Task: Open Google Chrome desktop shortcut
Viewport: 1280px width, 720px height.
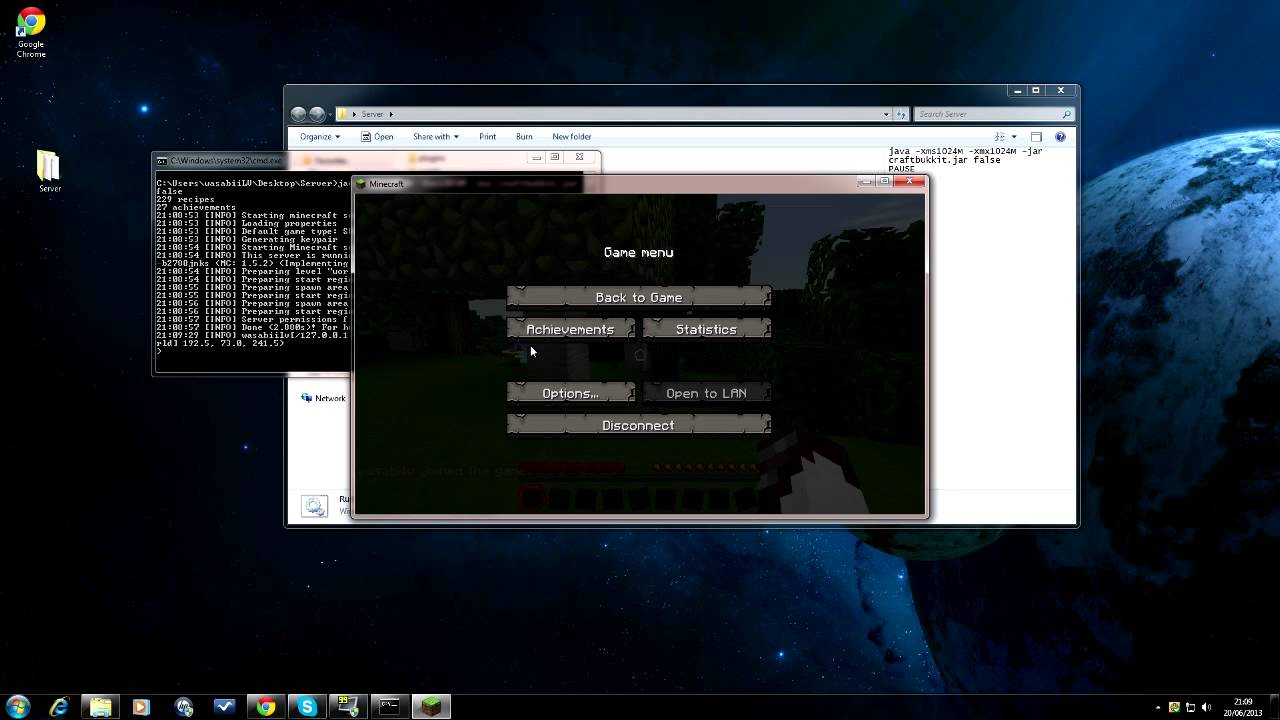Action: pos(31,33)
